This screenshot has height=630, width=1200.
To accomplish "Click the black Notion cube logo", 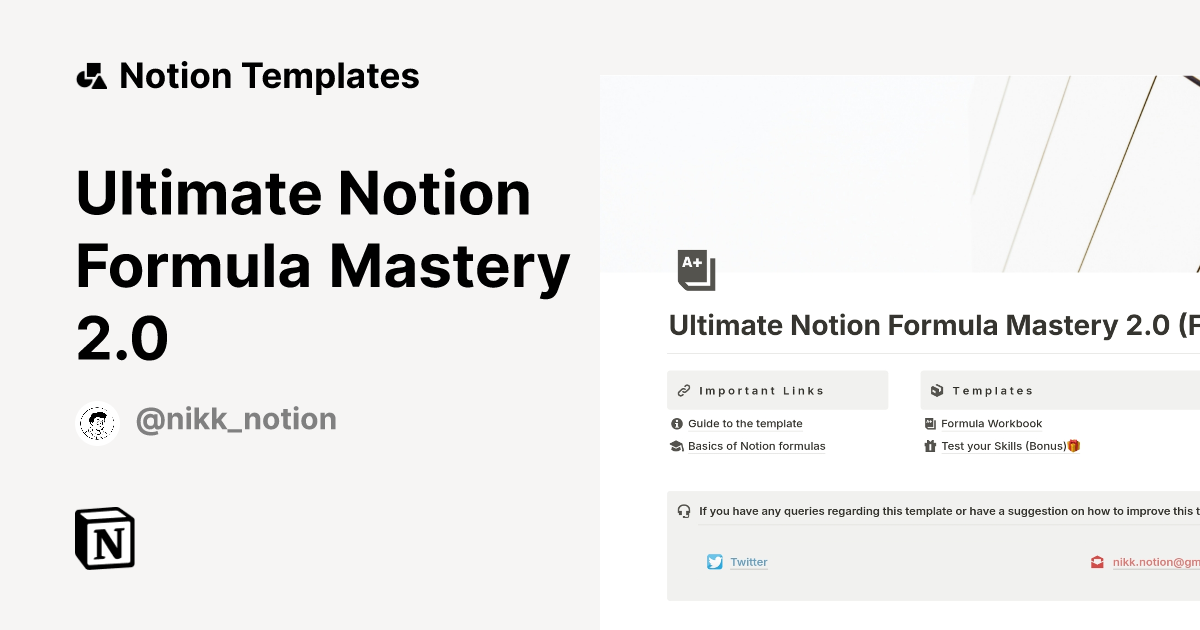I will (104, 538).
